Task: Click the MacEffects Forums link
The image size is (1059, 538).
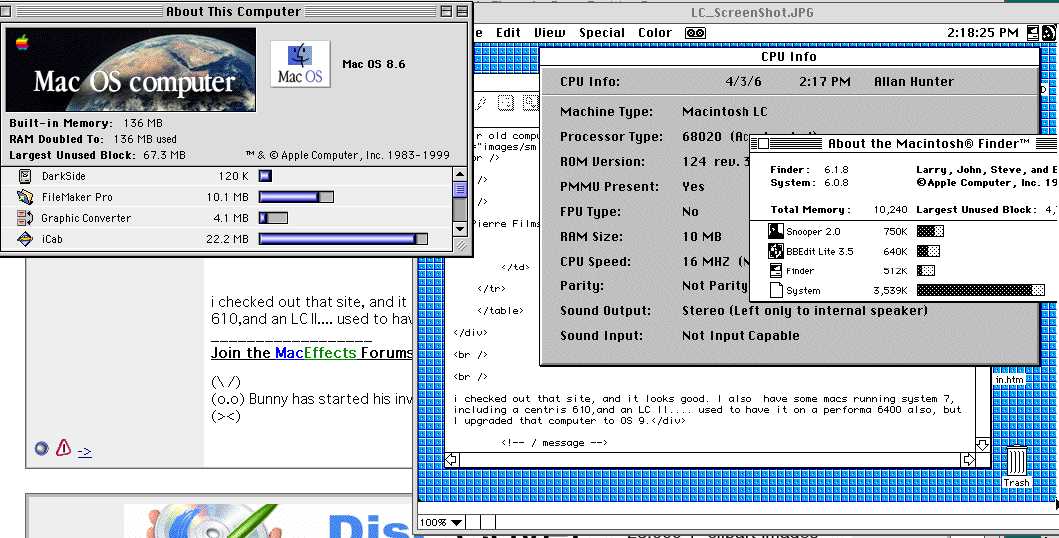Action: coord(311,352)
